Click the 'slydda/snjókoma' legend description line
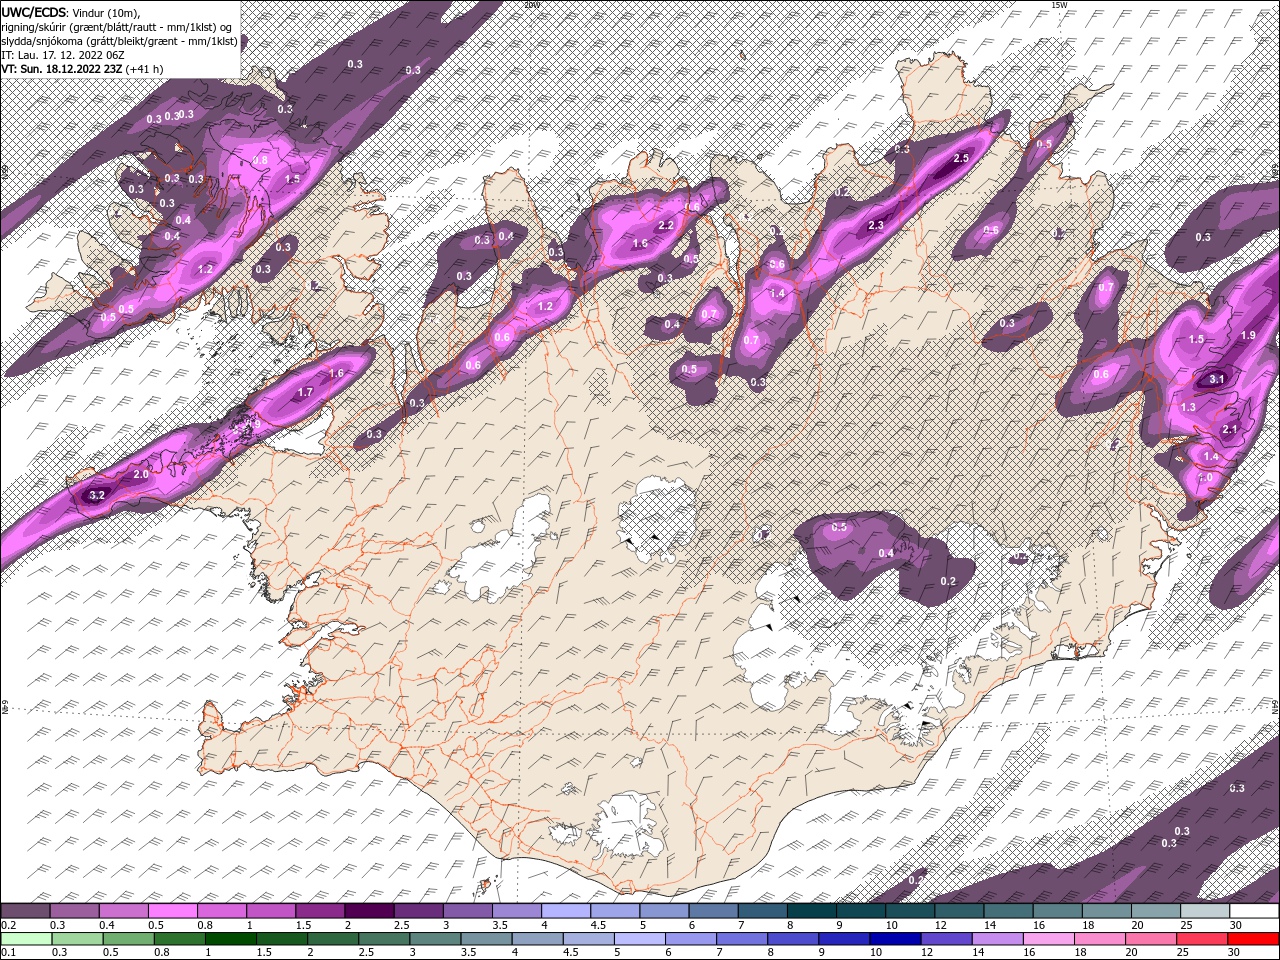The image size is (1280, 960). 119,41
